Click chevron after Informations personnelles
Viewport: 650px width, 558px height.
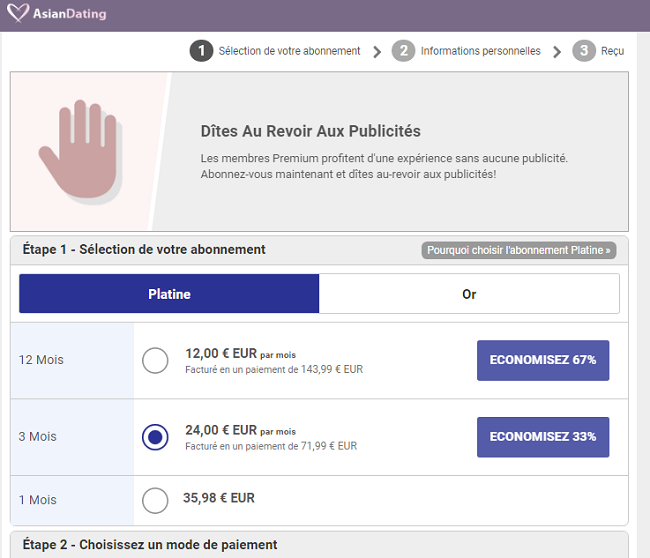click(557, 52)
